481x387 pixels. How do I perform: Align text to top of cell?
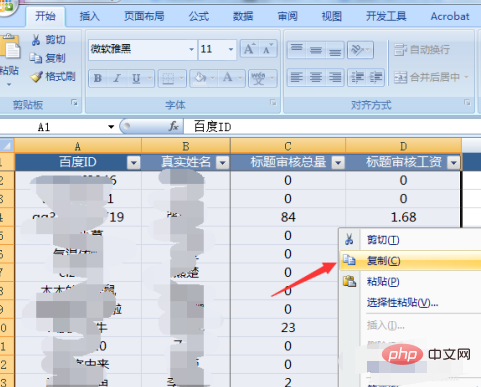tap(297, 50)
